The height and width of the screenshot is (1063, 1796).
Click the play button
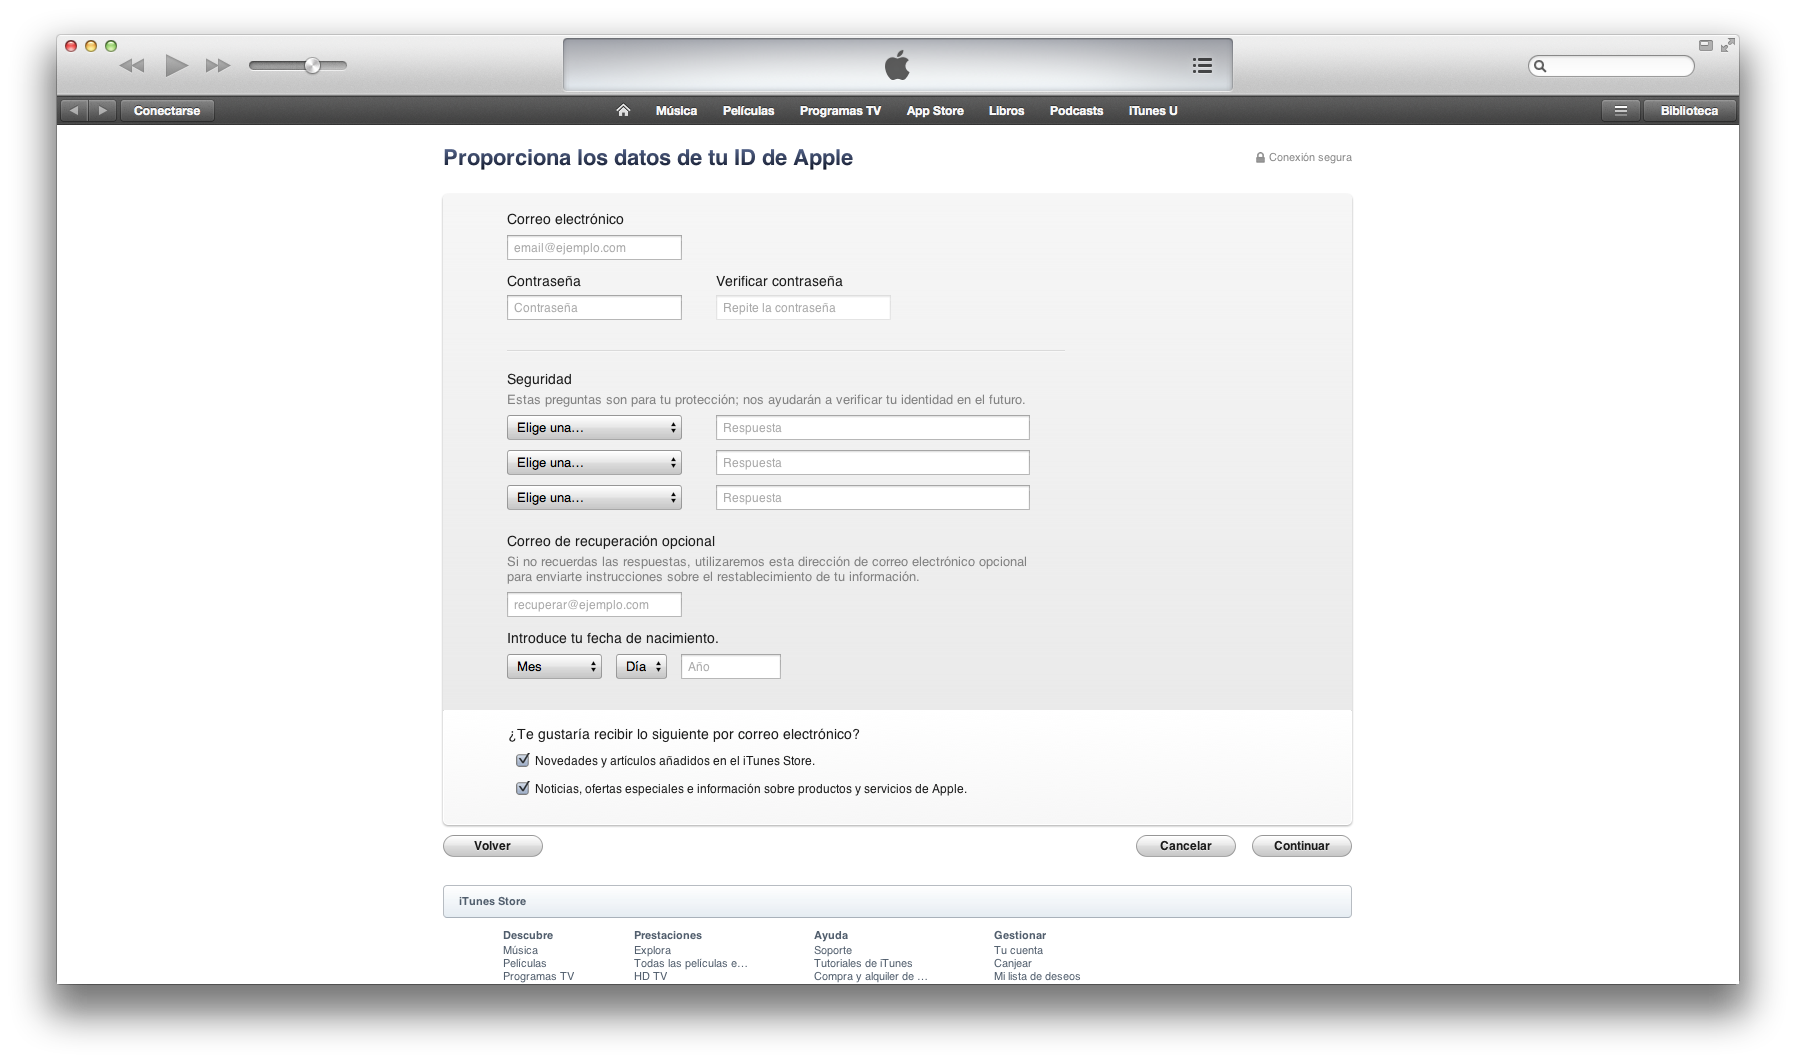(x=176, y=66)
